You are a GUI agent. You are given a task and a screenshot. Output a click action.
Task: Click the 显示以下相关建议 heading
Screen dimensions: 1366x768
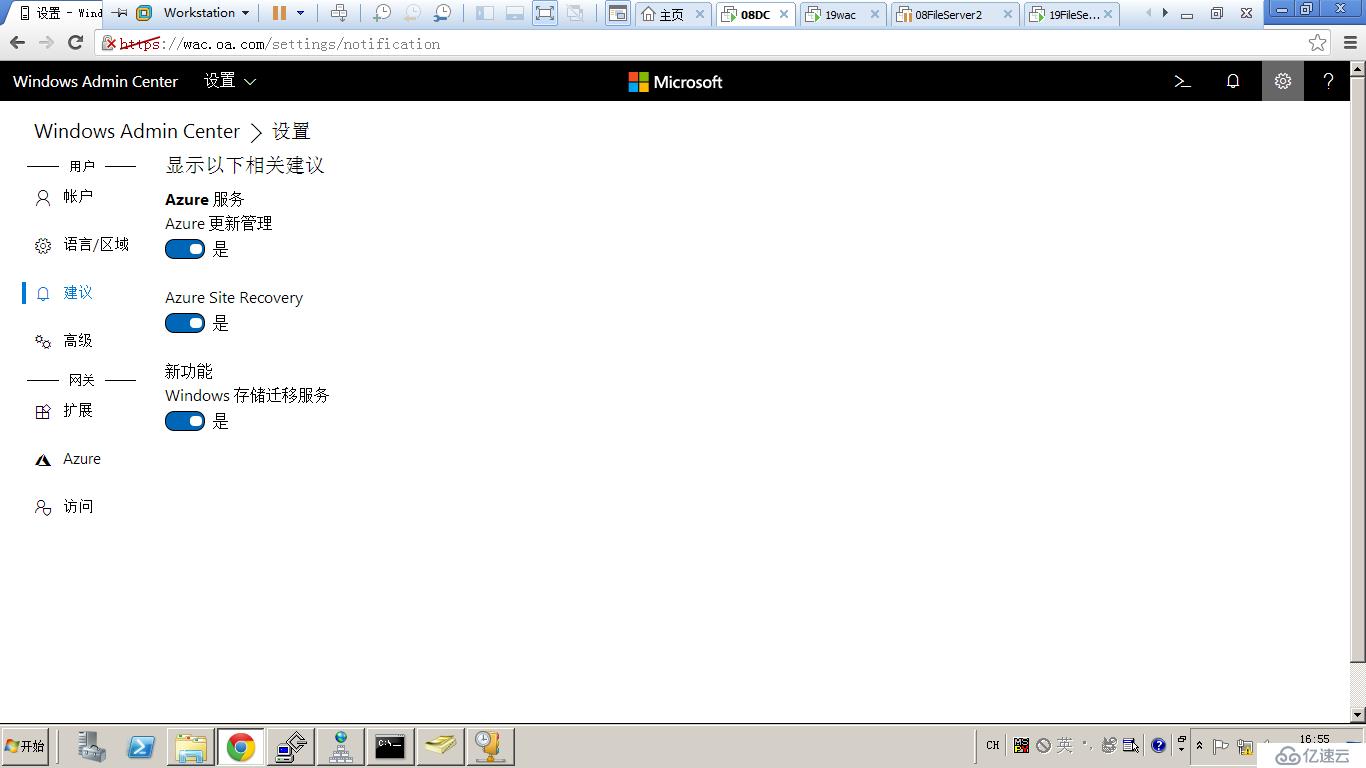pos(245,165)
